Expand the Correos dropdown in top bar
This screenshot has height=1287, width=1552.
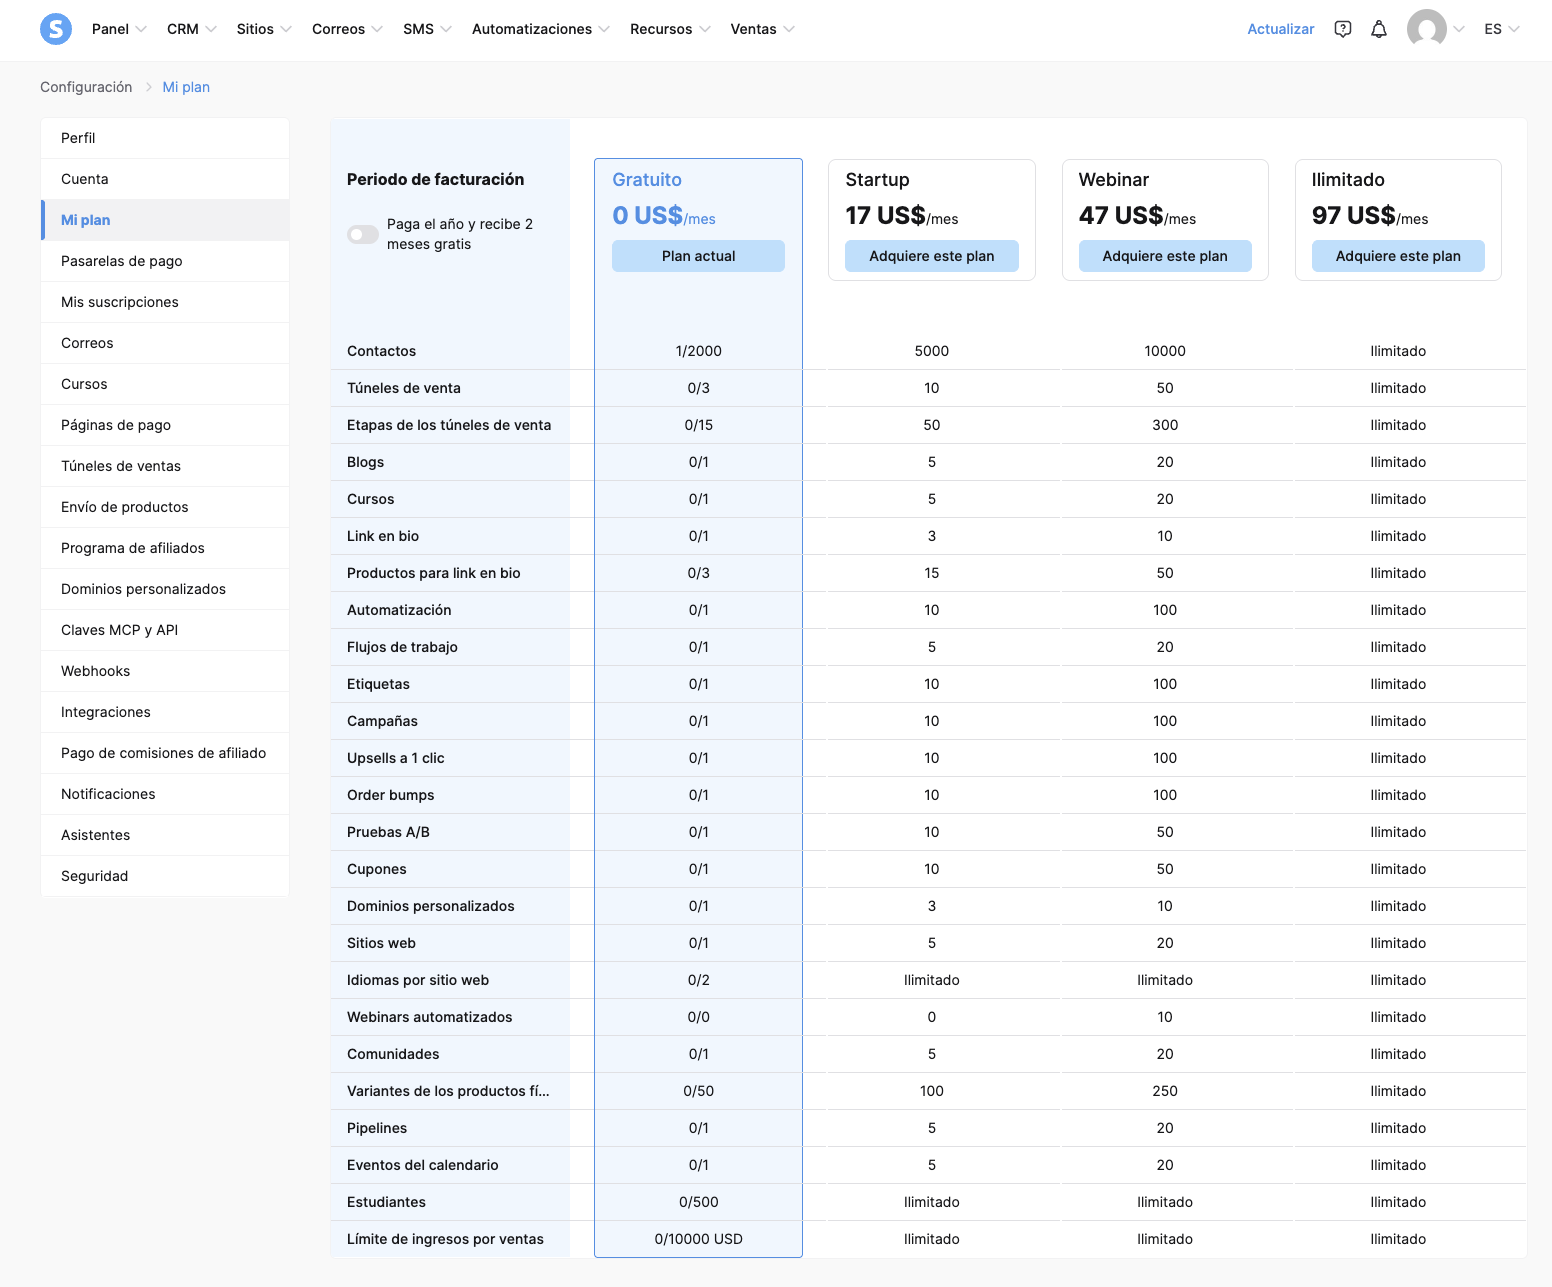[x=347, y=29]
